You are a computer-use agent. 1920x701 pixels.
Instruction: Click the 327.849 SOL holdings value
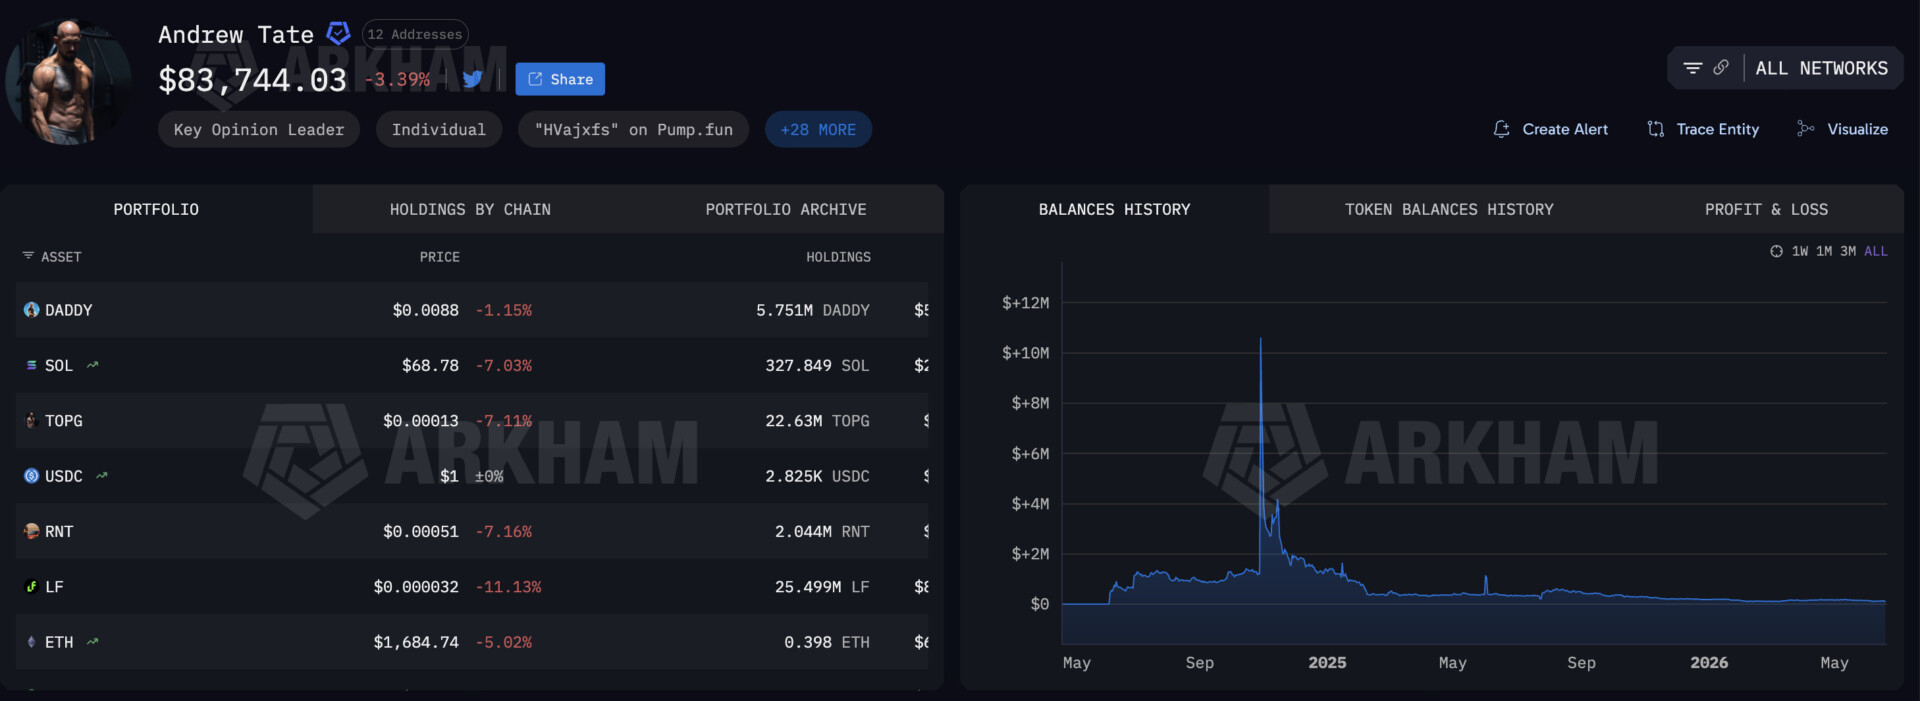[x=817, y=366]
